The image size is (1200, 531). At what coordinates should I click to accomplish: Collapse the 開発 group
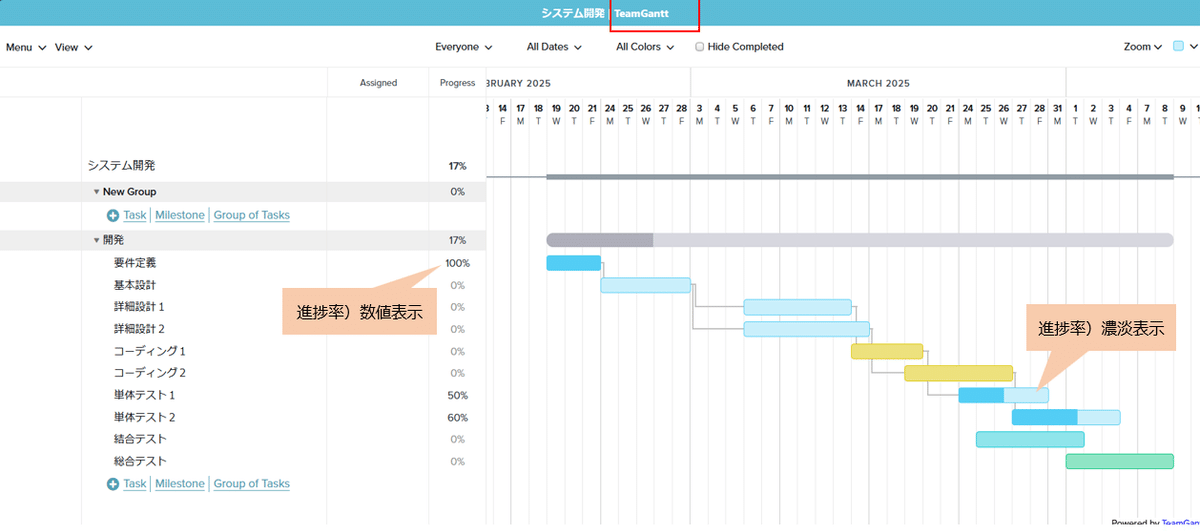97,240
